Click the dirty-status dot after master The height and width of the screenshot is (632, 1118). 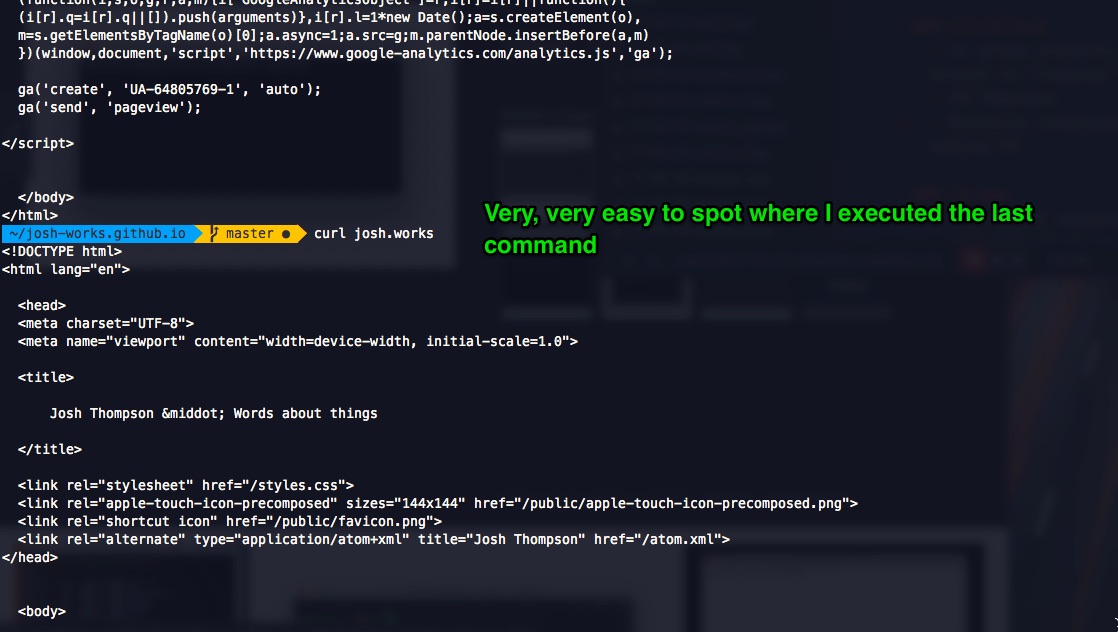click(x=286, y=234)
